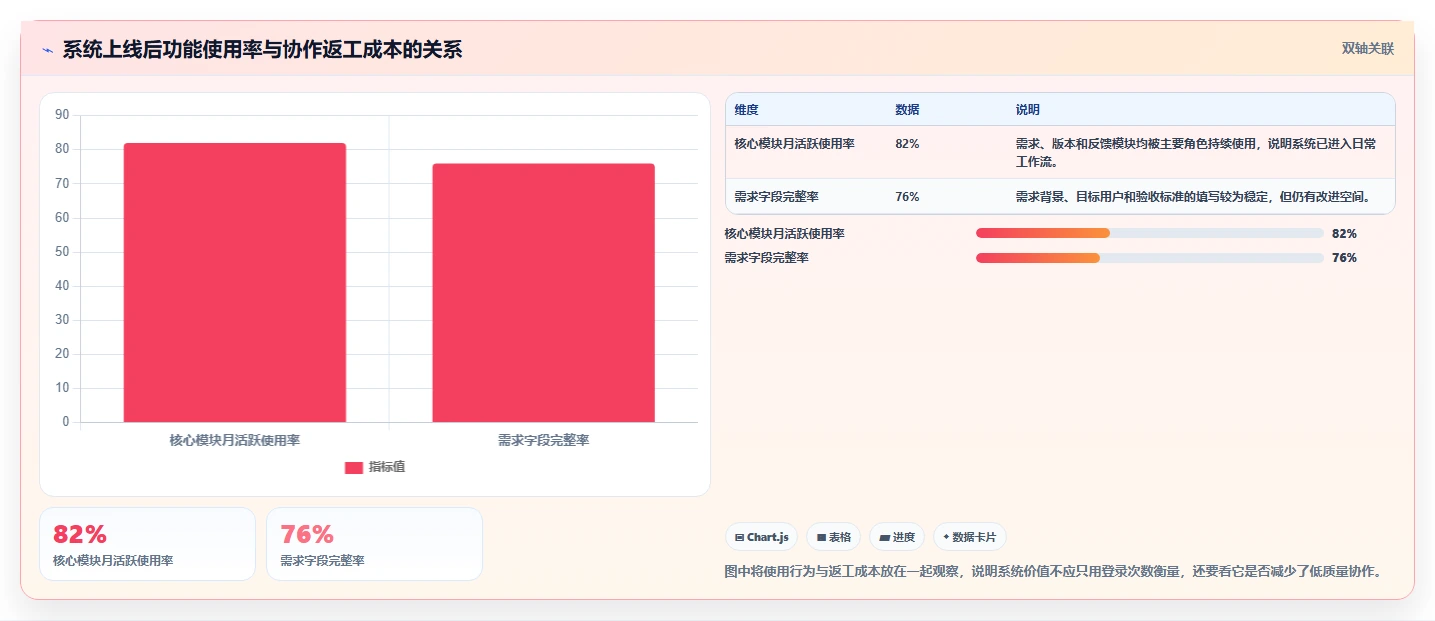The width and height of the screenshot is (1435, 621).
Task: Click the 76% table cell
Action: pos(907,197)
